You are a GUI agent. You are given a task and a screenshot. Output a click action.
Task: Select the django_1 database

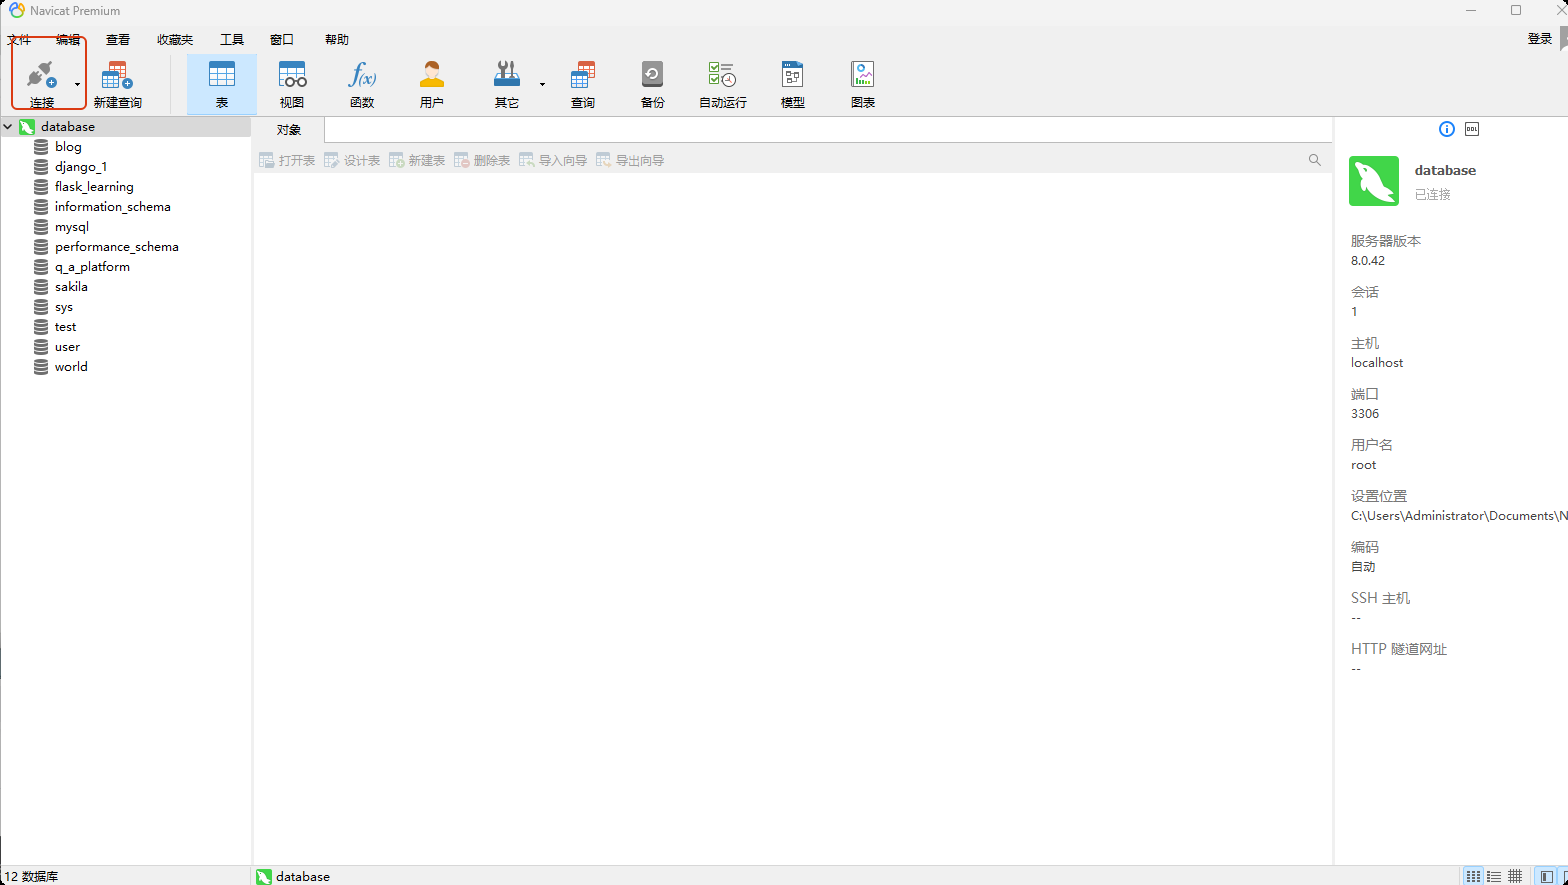(x=81, y=167)
